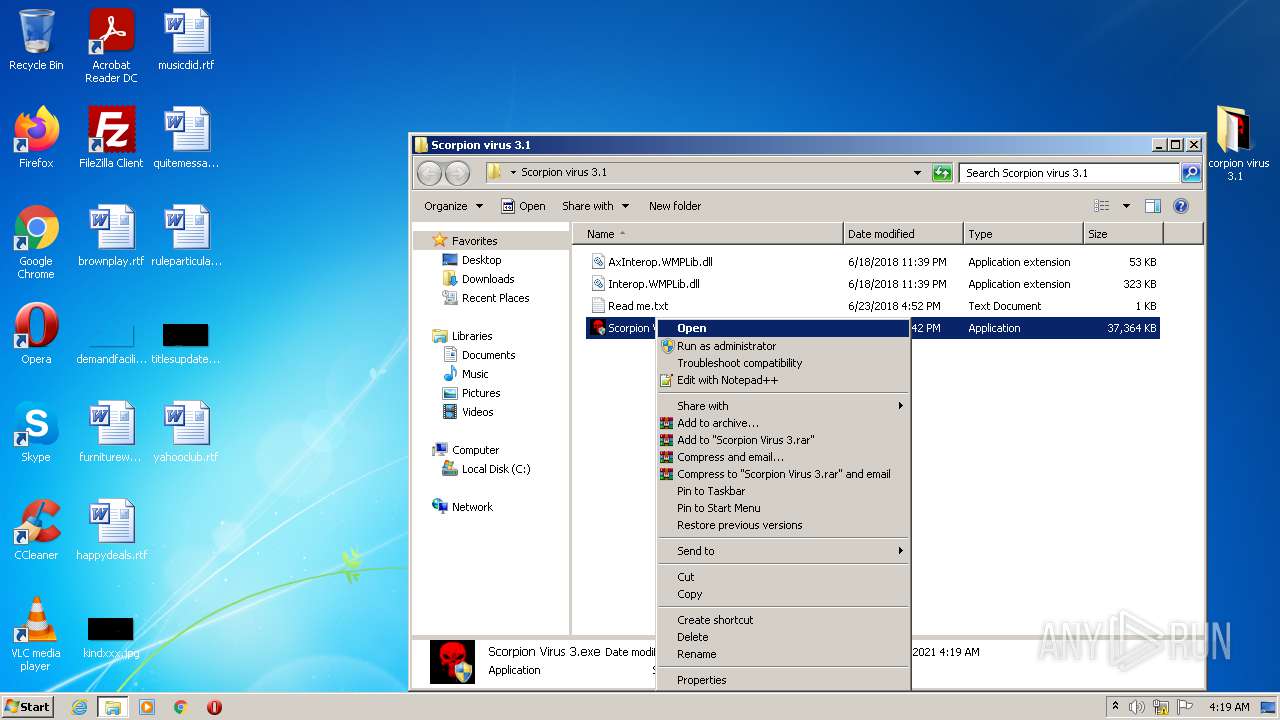Select the Google Chrome desktop icon
Image resolution: width=1280 pixels, height=720 pixels.
pos(36,242)
